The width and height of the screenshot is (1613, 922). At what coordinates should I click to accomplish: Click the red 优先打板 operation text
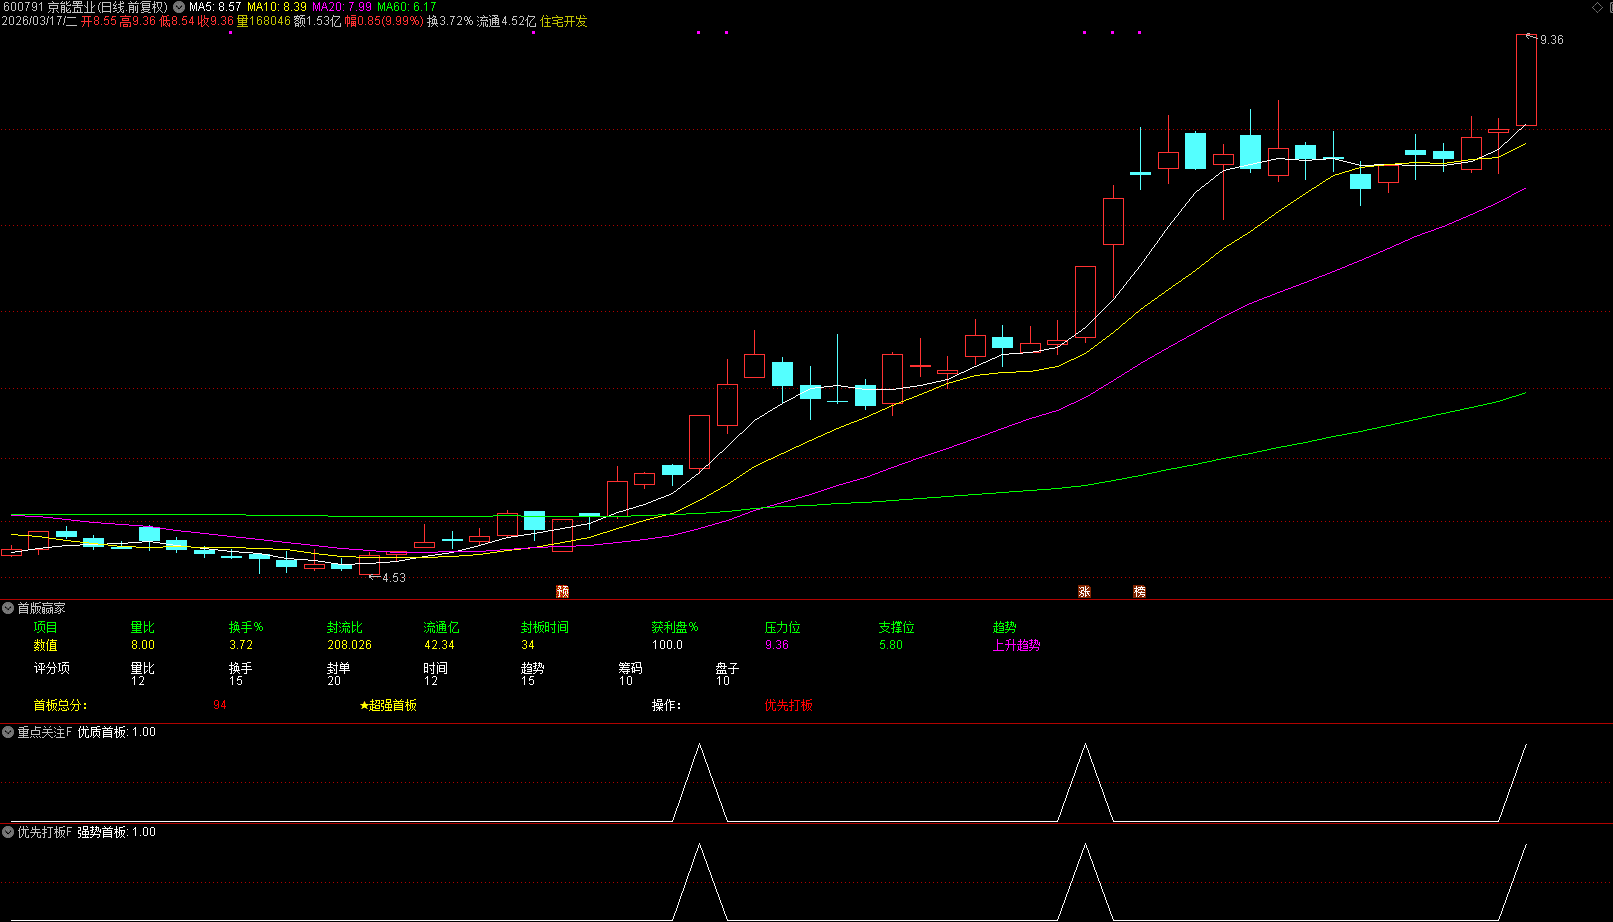(x=788, y=706)
